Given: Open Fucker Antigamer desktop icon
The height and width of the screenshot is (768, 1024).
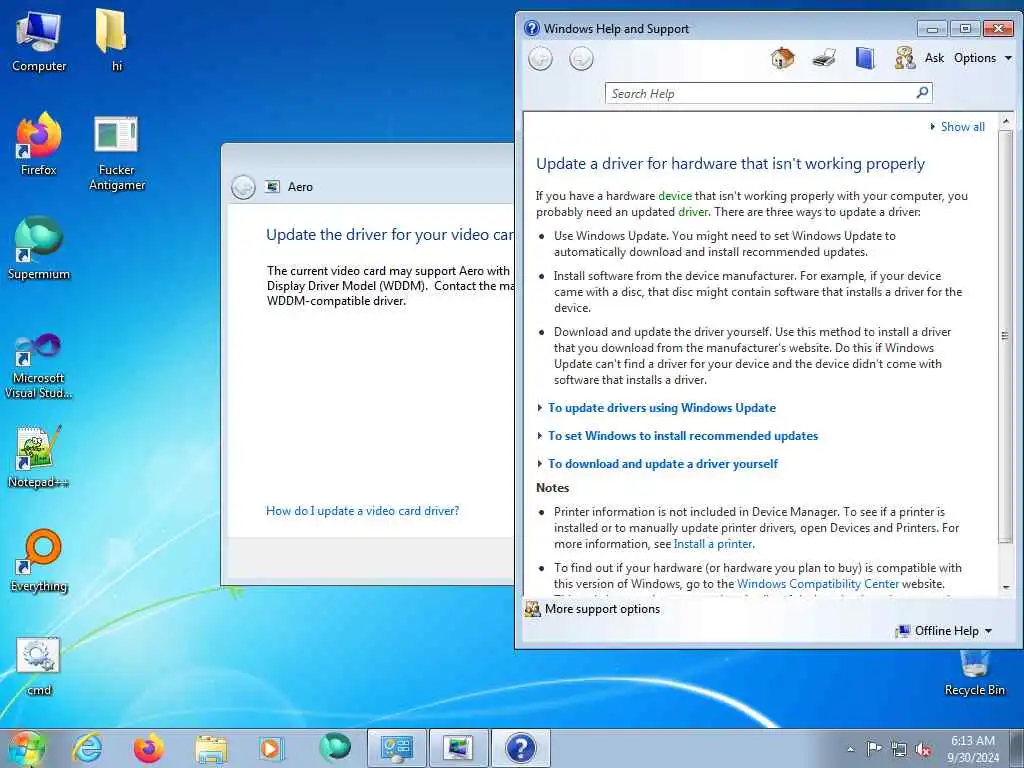Looking at the screenshot, I should (117, 153).
